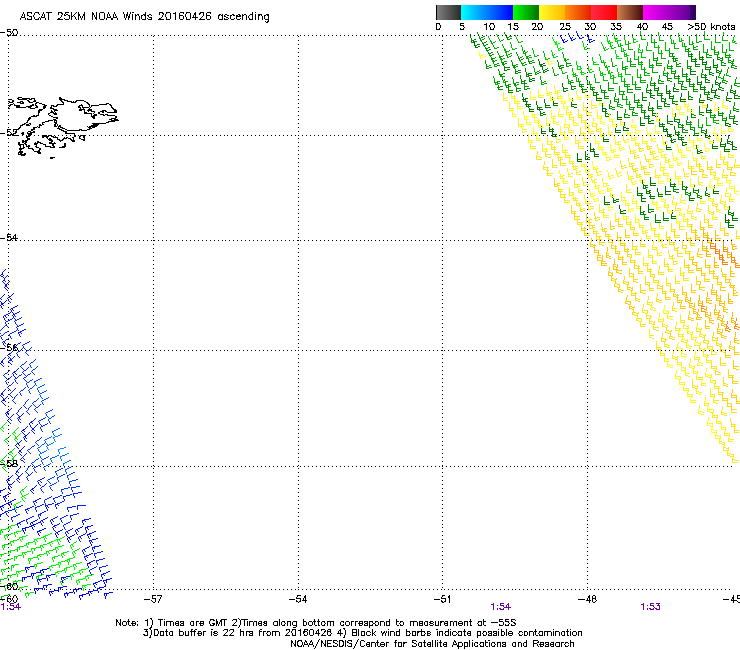This screenshot has width=740, height=650.
Task: Click the 1:53 time stamp below map
Action: 650,607
